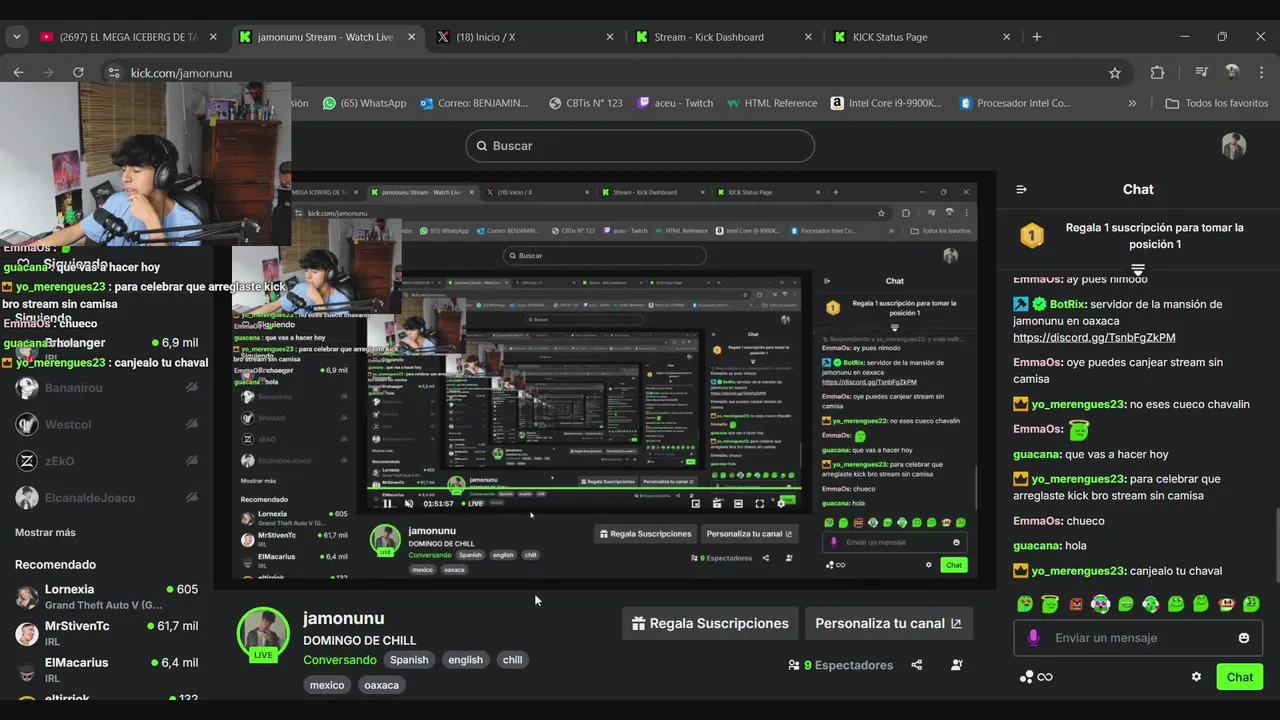Open the aceu - Twitch bookmark
The height and width of the screenshot is (720, 1280).
[676, 103]
